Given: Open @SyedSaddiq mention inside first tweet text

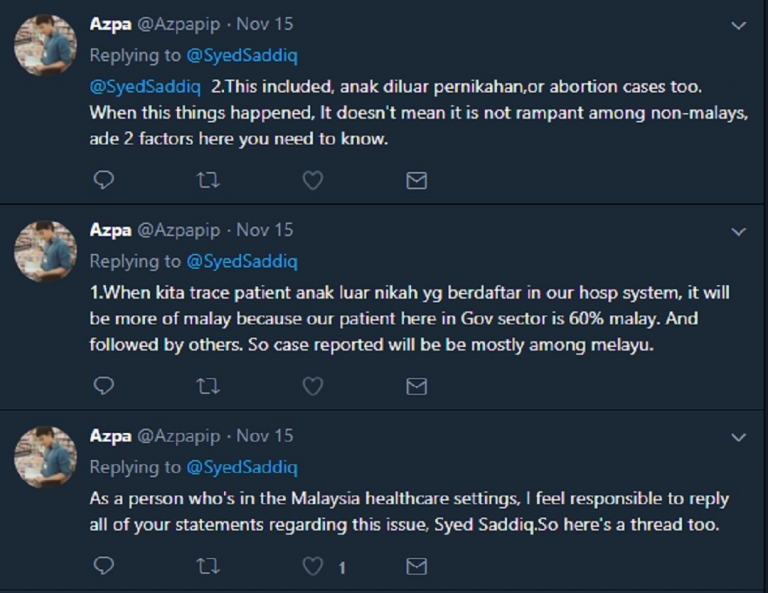Looking at the screenshot, I should tap(145, 87).
